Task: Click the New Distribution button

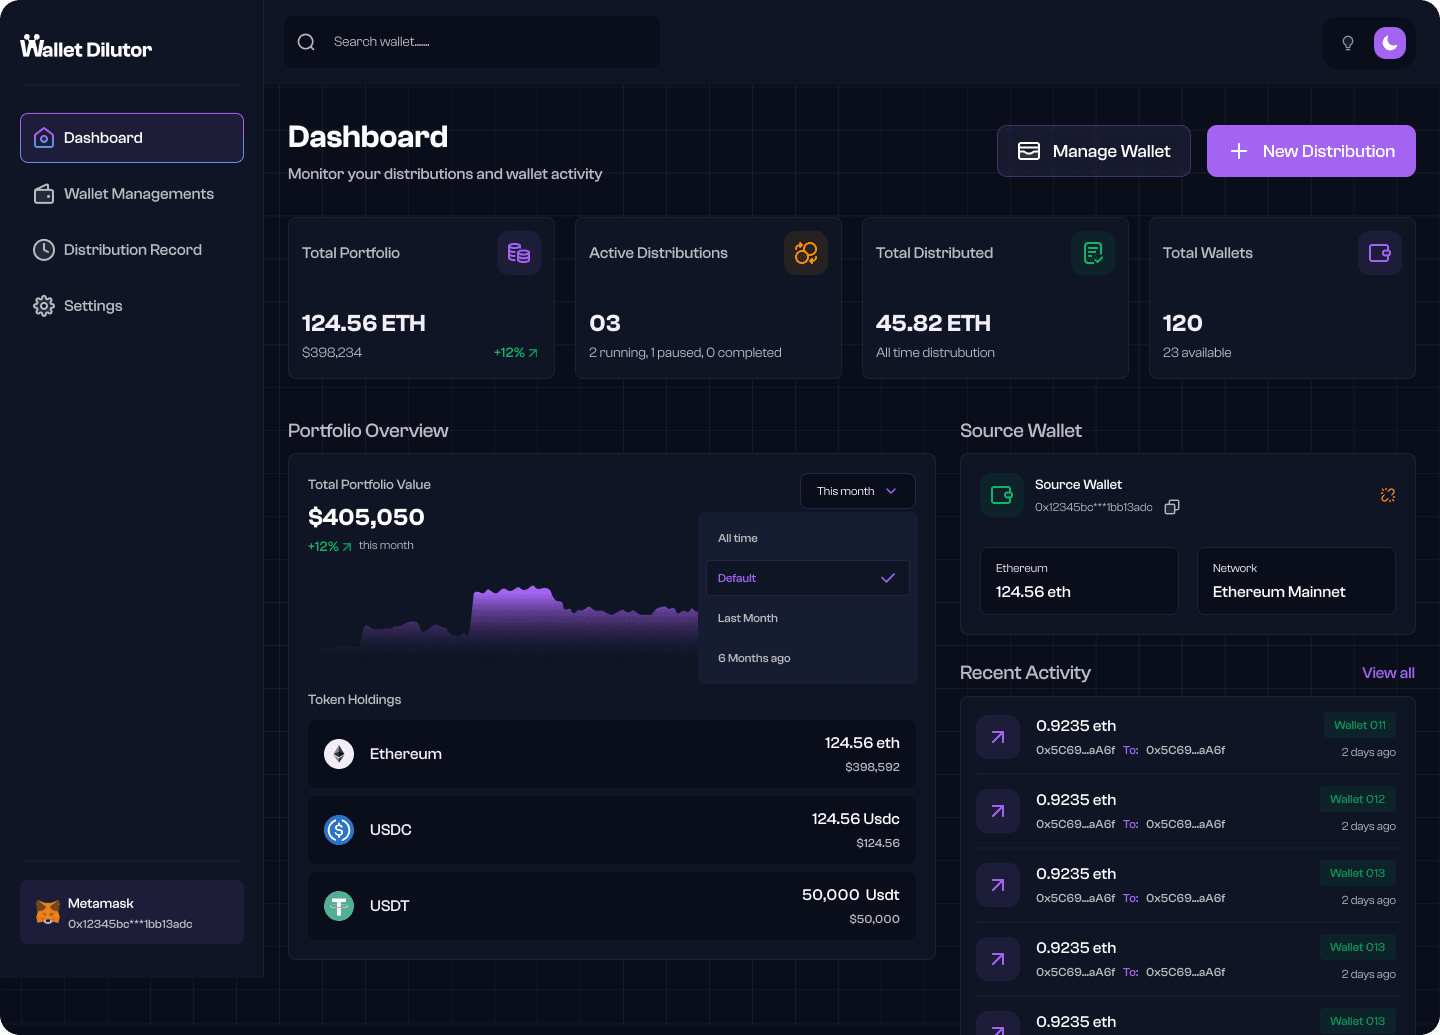Action: tap(1310, 151)
